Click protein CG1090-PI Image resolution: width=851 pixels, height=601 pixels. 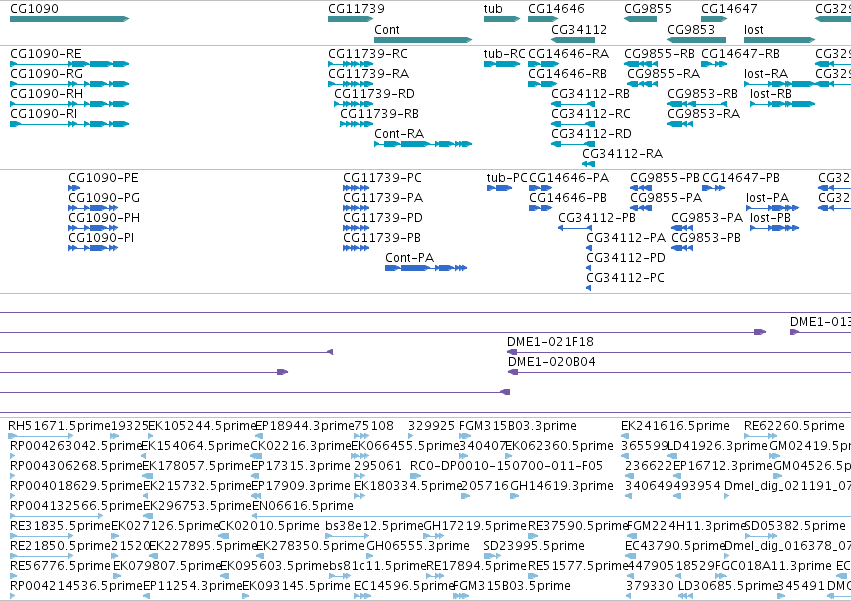pyautogui.click(x=93, y=249)
